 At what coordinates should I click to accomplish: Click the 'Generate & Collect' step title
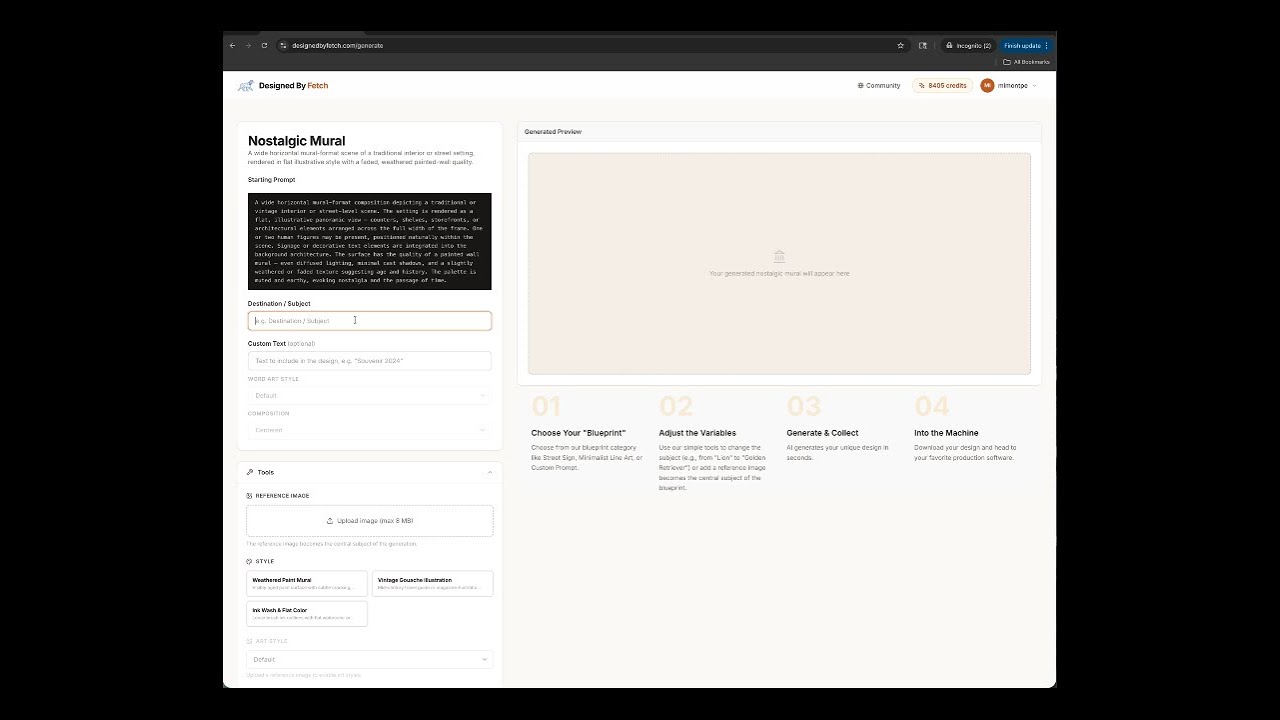(822, 433)
